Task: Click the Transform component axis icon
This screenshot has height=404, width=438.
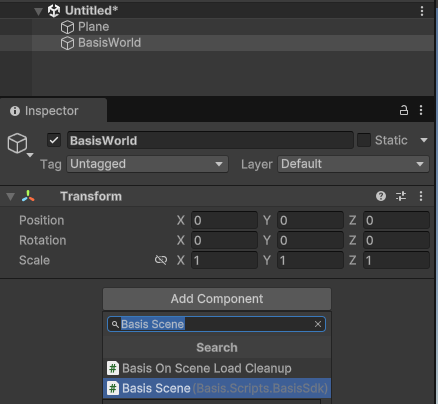Action: point(28,196)
